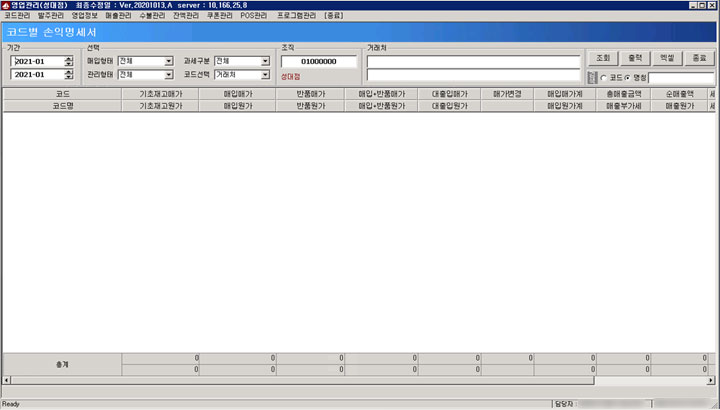Open the 매입형태 dropdown
This screenshot has width=720, height=410.
click(x=169, y=61)
